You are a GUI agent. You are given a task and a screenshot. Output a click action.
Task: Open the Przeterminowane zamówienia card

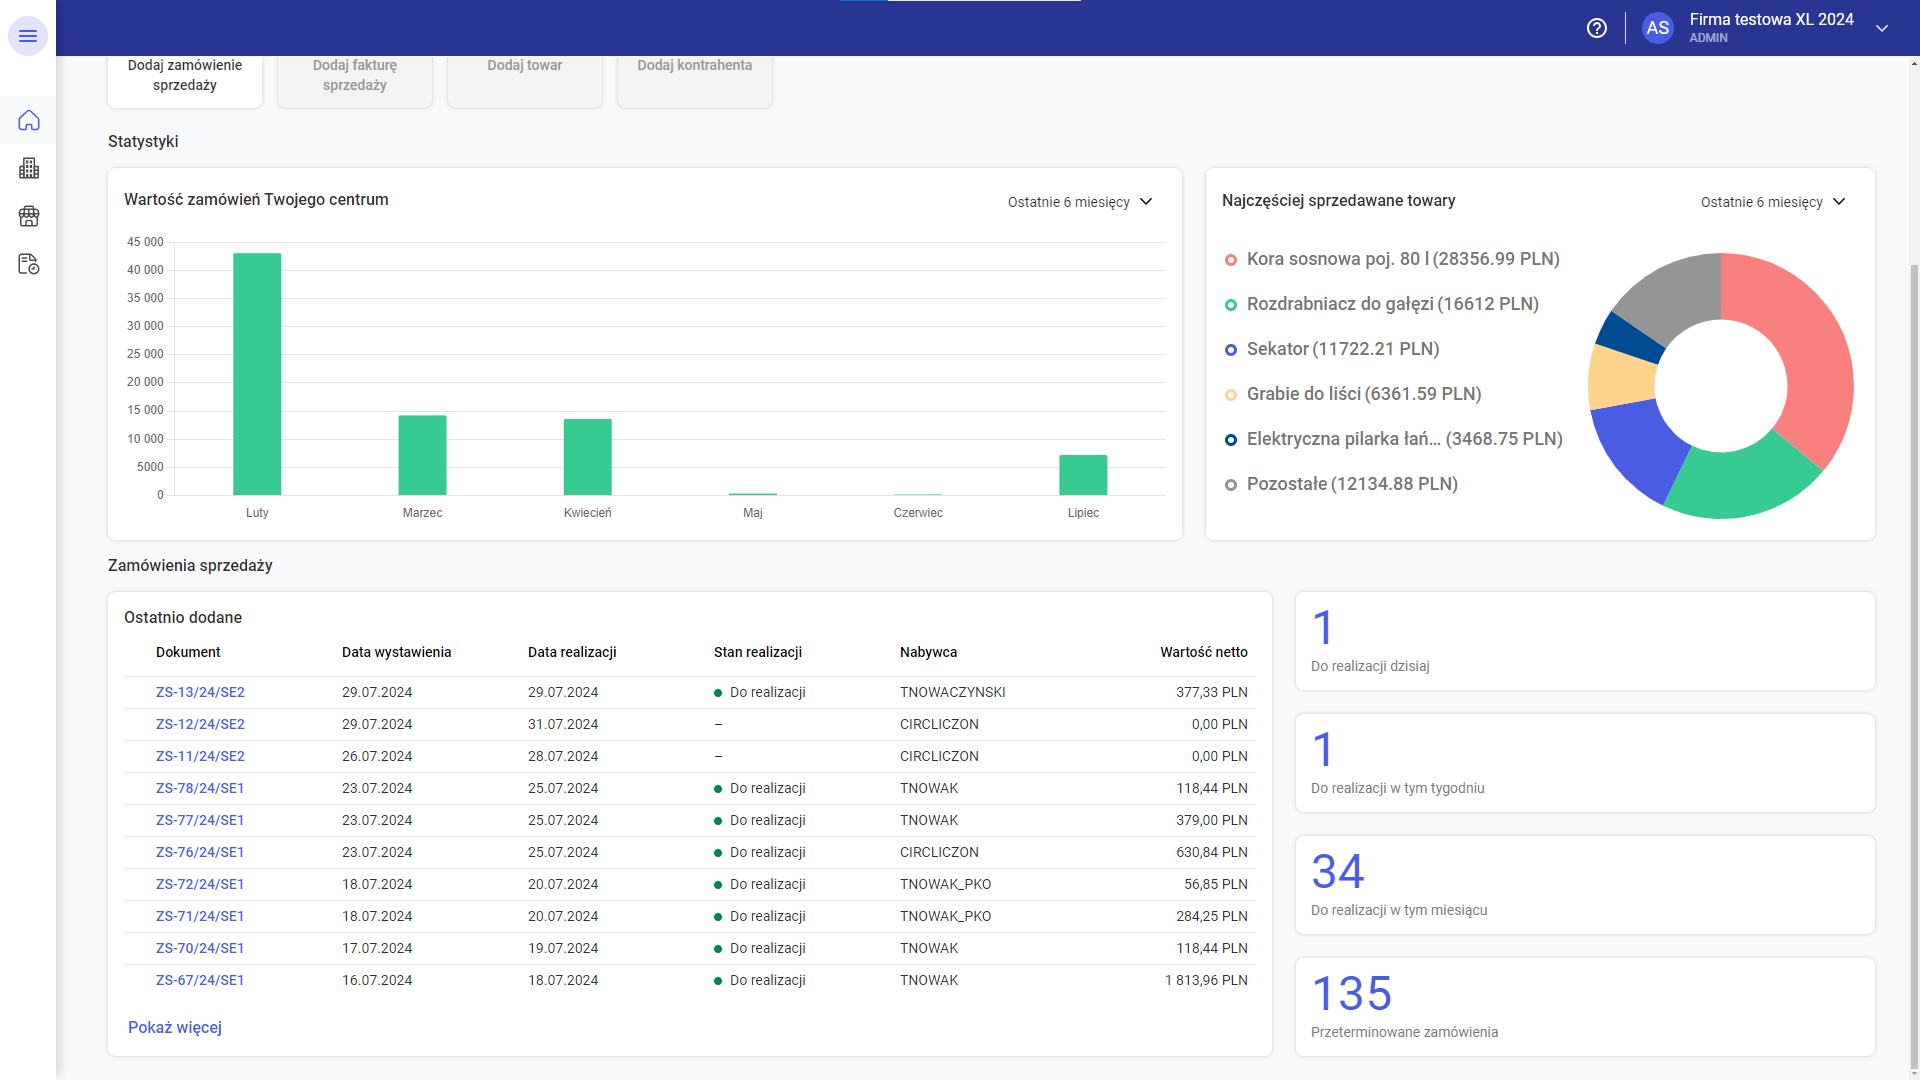point(1585,1007)
